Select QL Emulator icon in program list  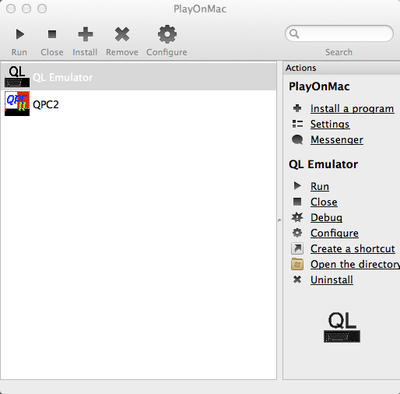17,76
